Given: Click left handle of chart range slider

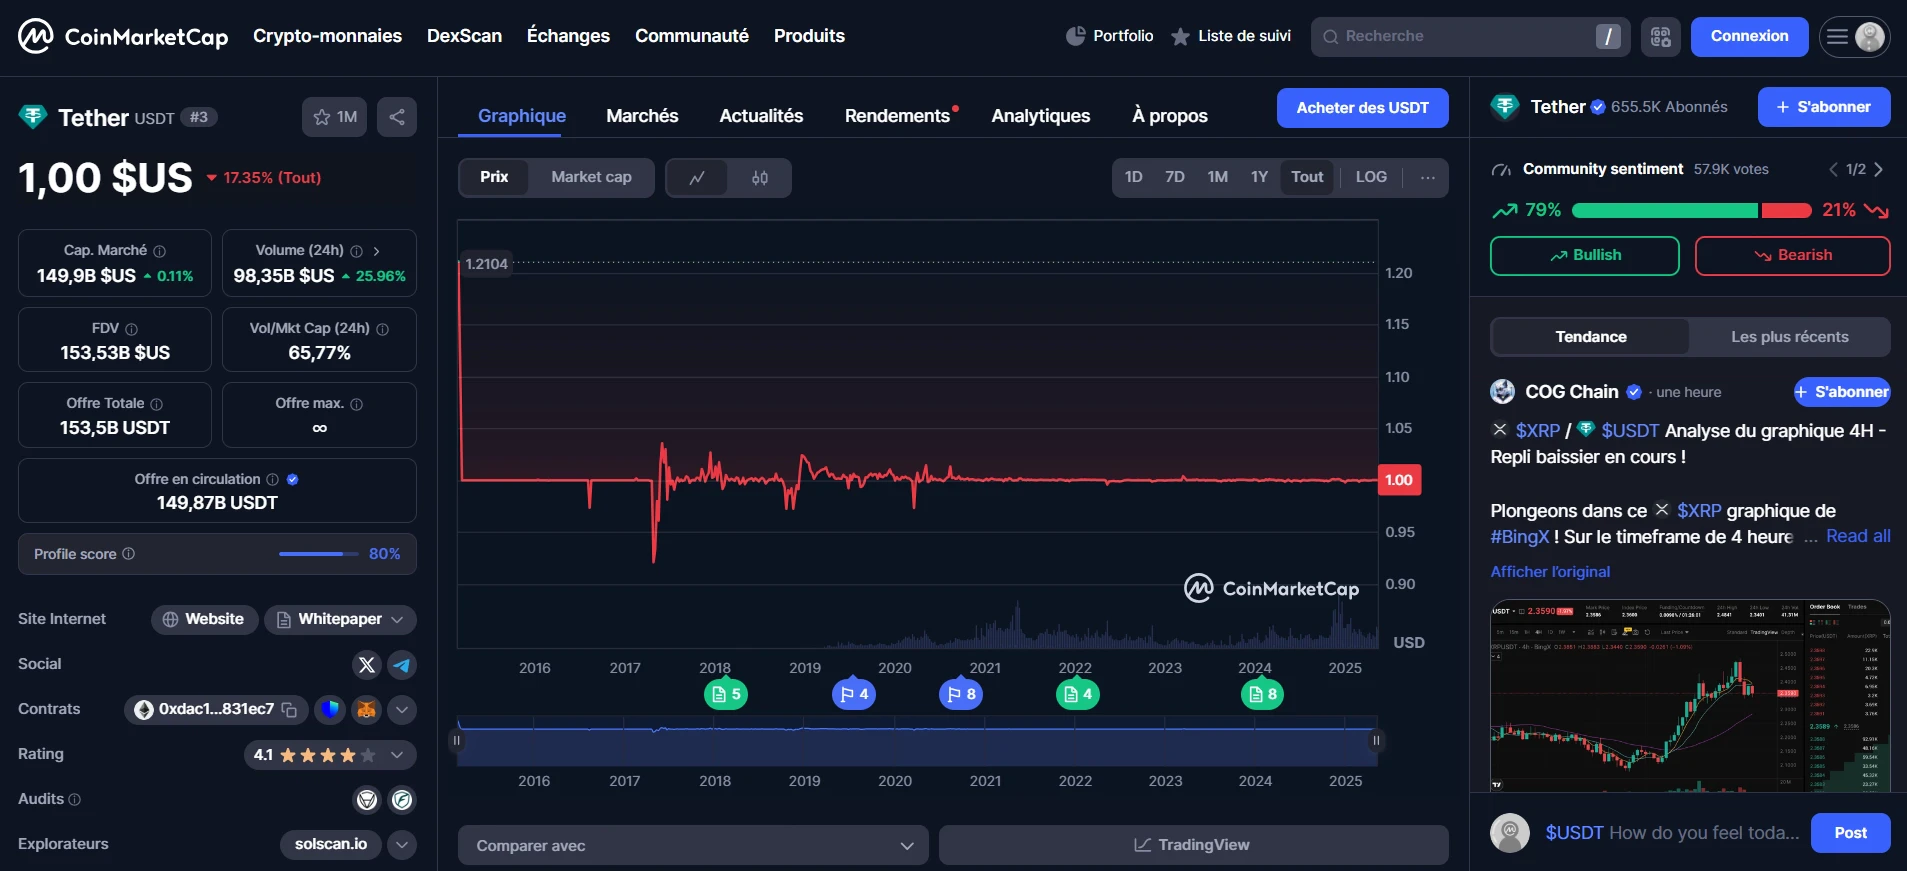Looking at the screenshot, I should point(457,741).
